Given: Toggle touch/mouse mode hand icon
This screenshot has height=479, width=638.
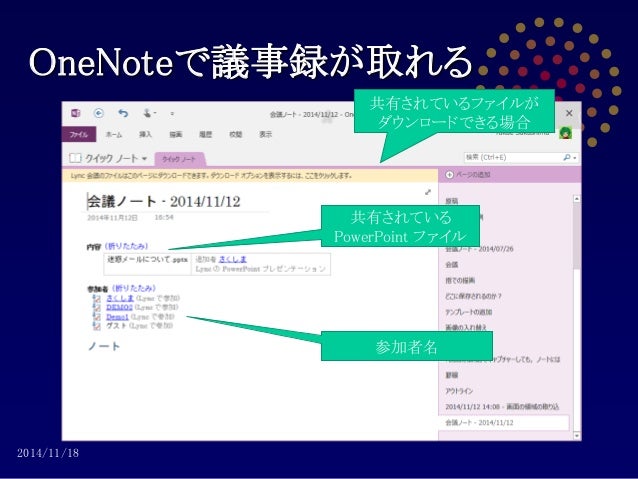Looking at the screenshot, I should 147,113.
